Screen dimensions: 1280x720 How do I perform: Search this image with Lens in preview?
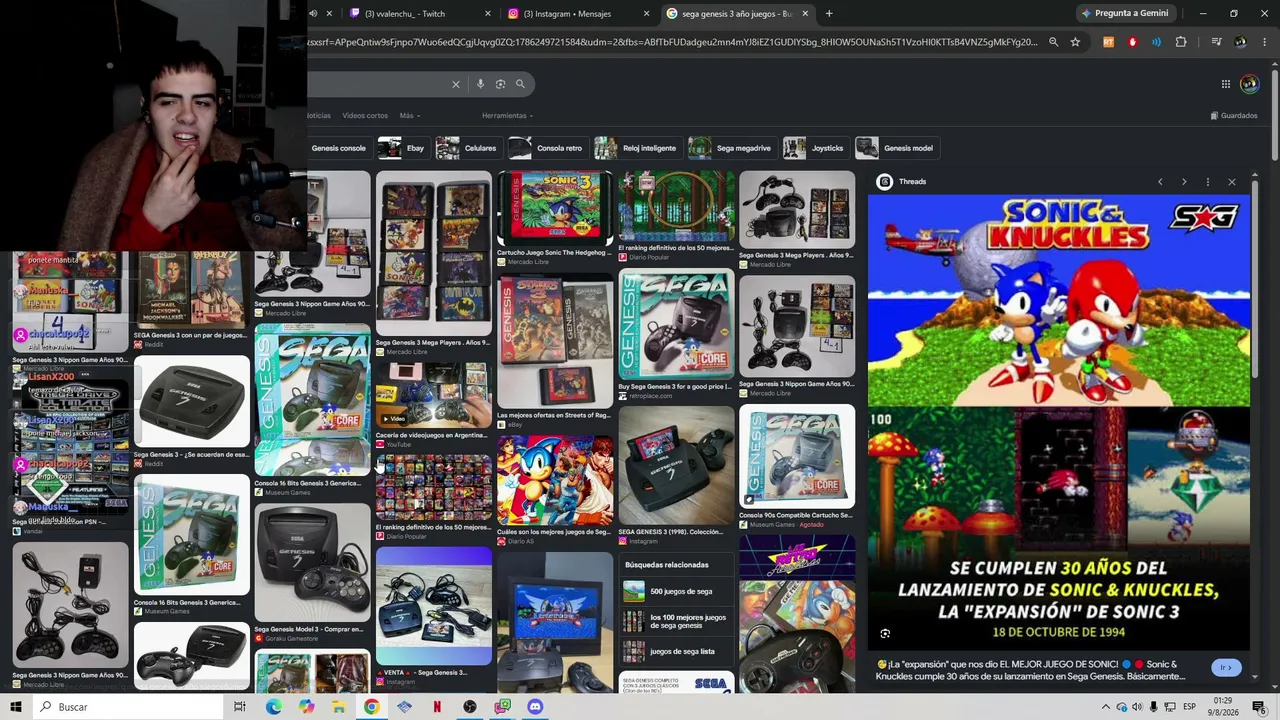[885, 634]
